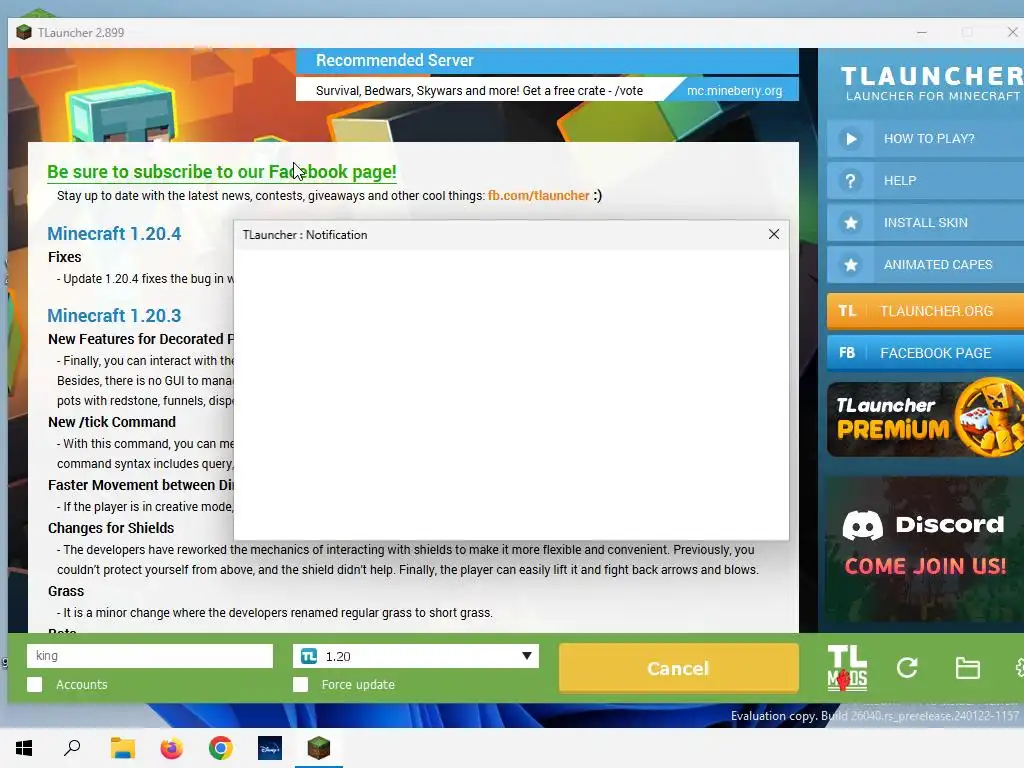This screenshot has width=1024, height=768.
Task: Open taskbar Search magnifier
Action: pos(72,748)
